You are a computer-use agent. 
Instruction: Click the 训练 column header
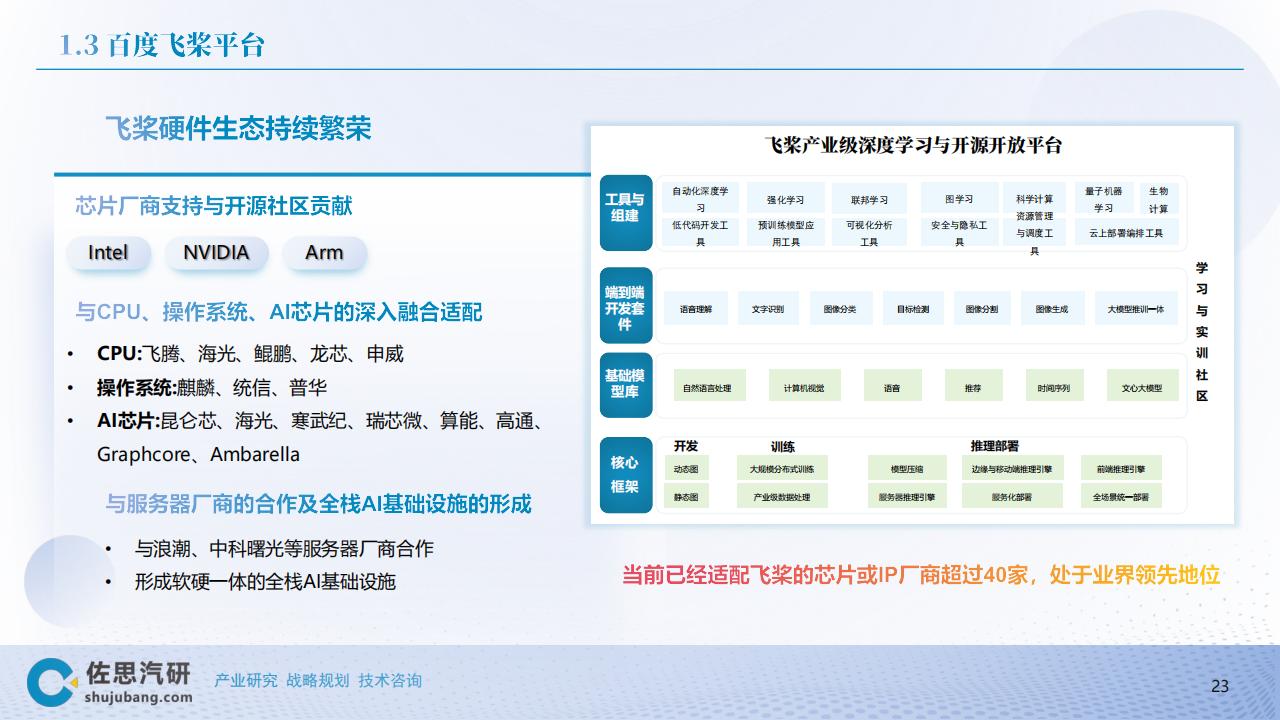(782, 446)
